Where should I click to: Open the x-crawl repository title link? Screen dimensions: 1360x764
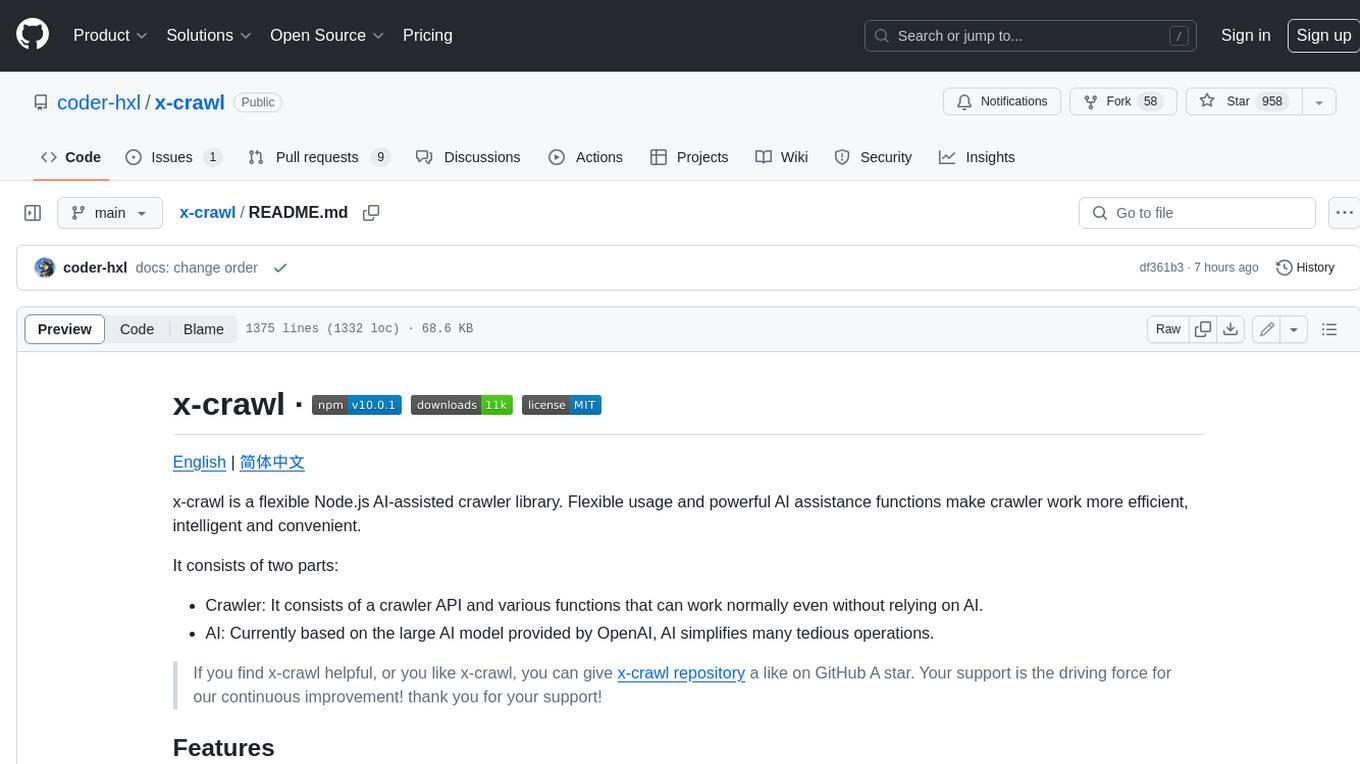coord(189,102)
